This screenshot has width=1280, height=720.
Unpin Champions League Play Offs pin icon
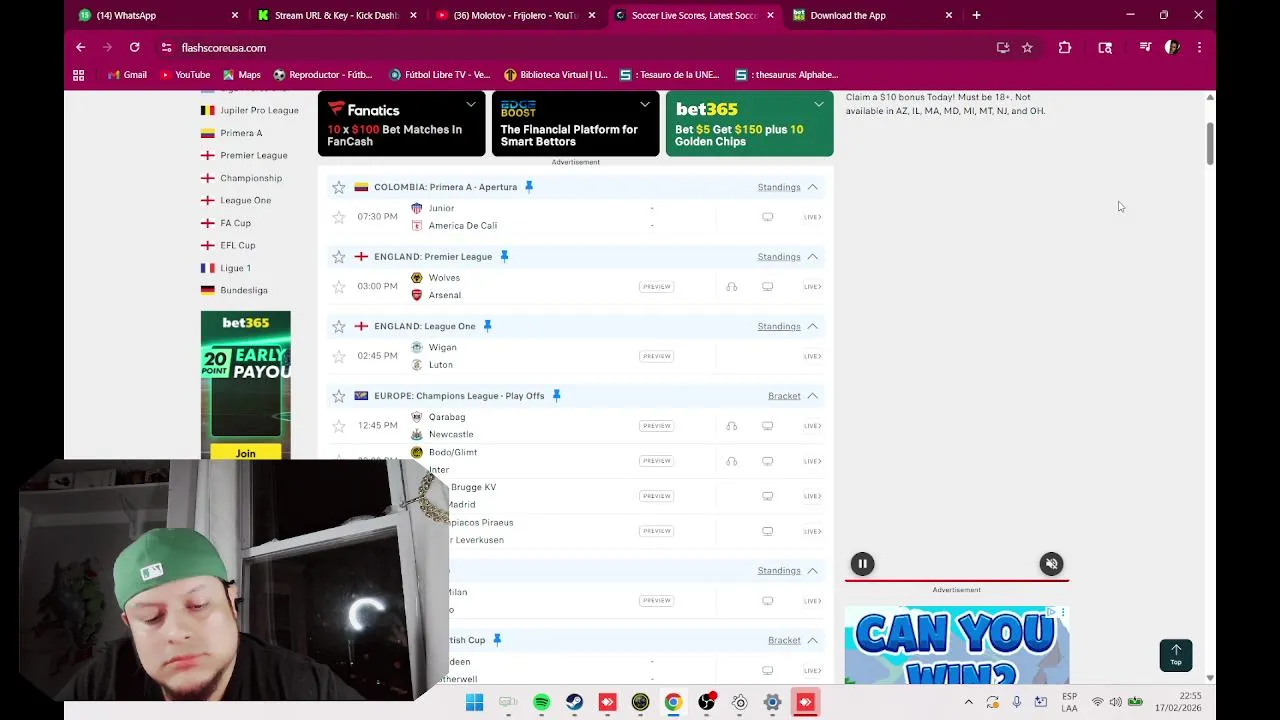pos(556,396)
